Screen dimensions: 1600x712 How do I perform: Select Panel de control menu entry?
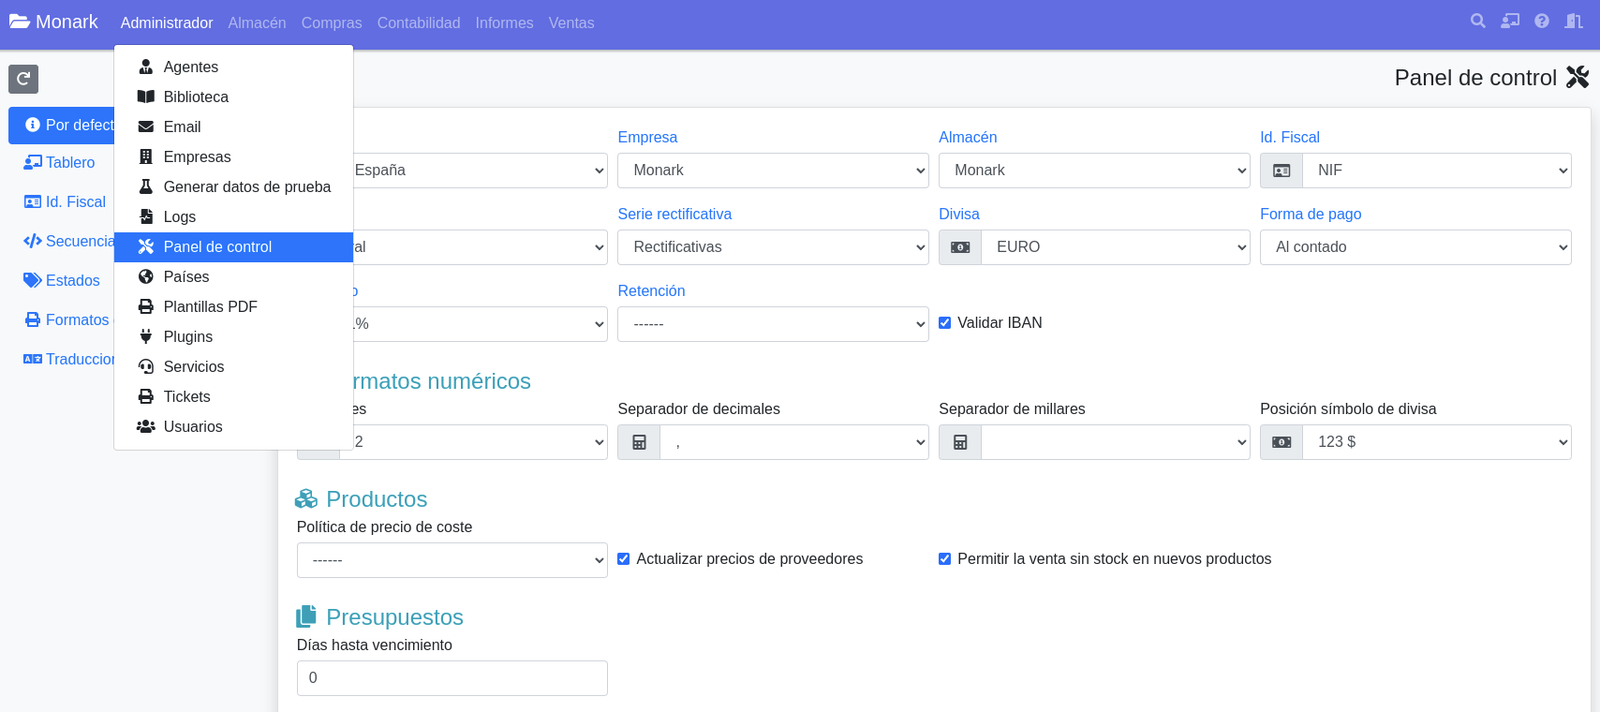click(234, 247)
